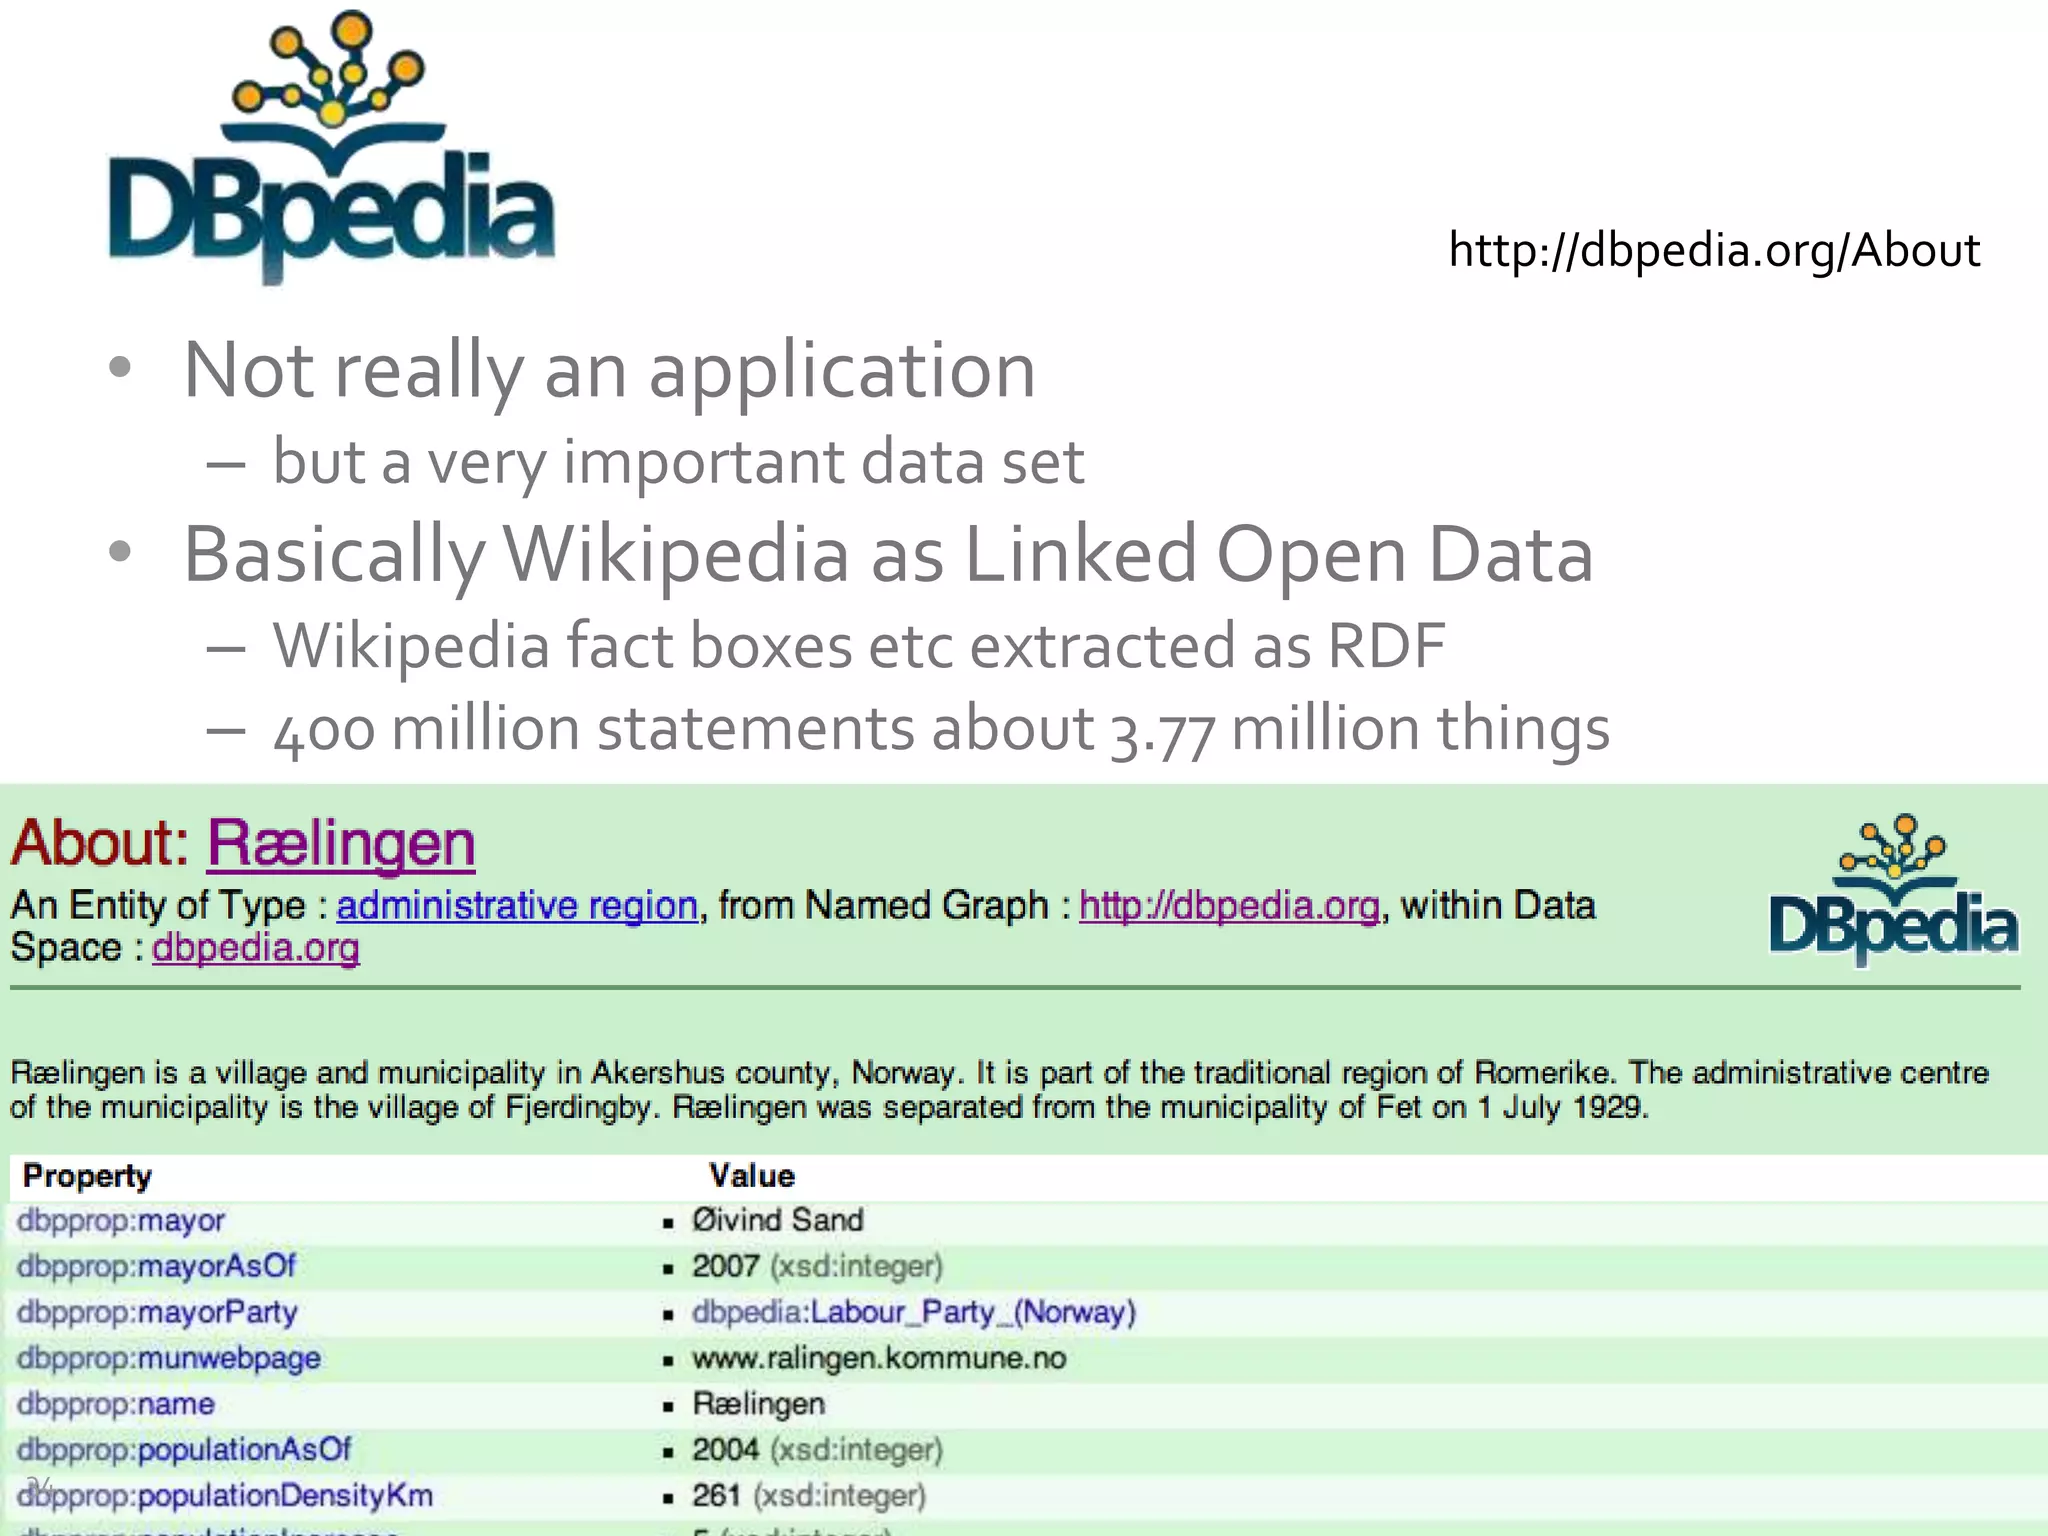Click the Rælingen description paragraph
Viewport: 2048px width, 1536px height.
click(x=999, y=1090)
